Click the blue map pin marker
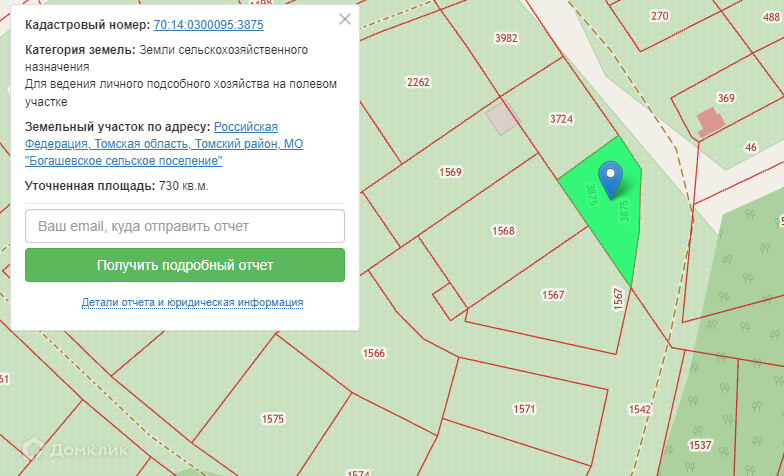Screen dimensions: 784x476 point(610,179)
